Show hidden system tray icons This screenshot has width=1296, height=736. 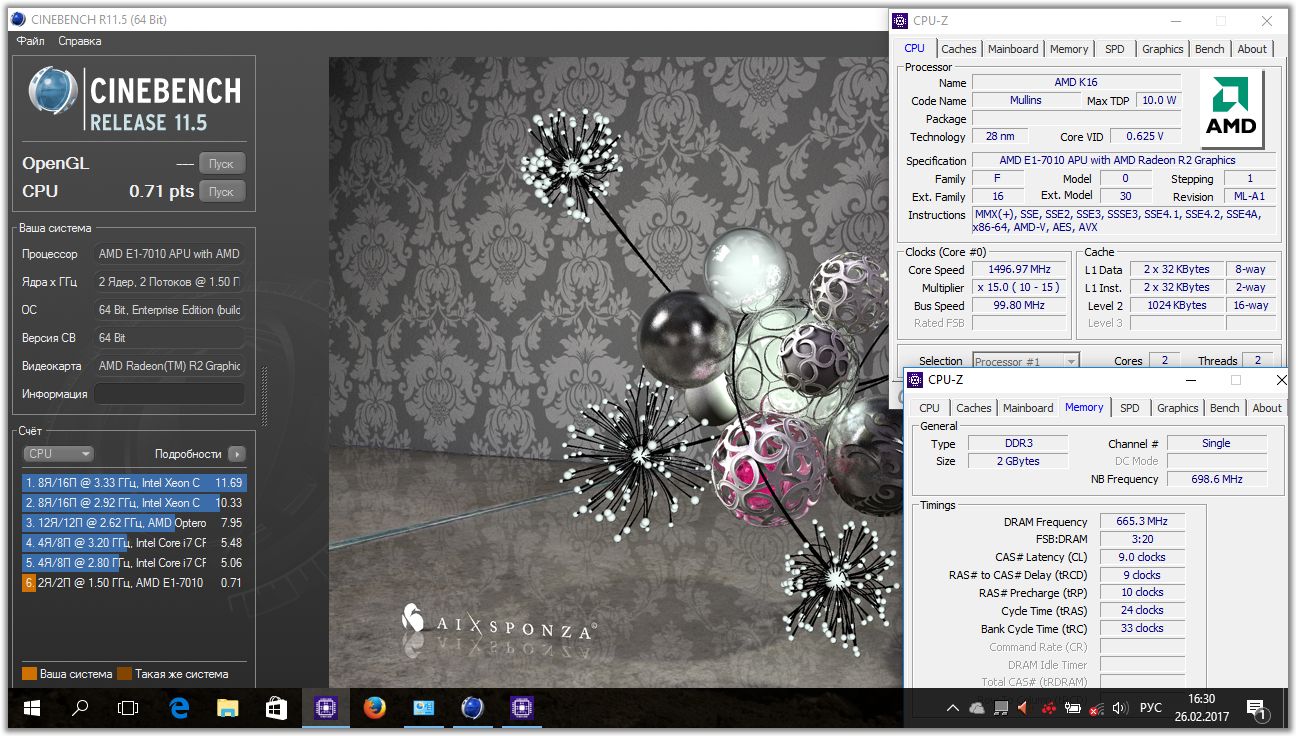point(954,708)
